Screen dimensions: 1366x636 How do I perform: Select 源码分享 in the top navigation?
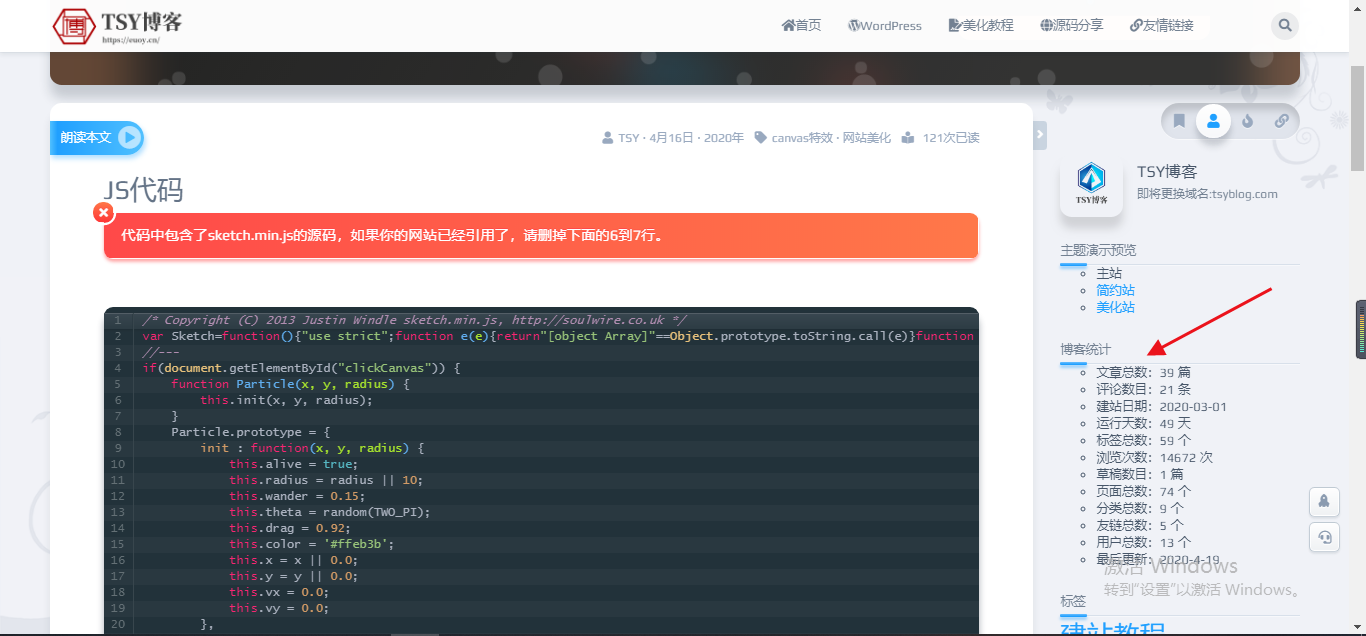pyautogui.click(x=1071, y=26)
